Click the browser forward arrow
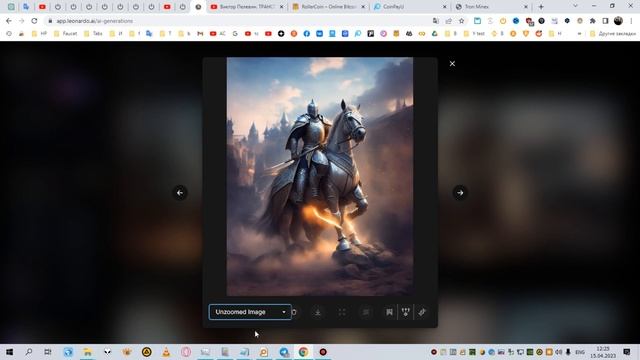The height and width of the screenshot is (360, 640). pyautogui.click(x=22, y=21)
